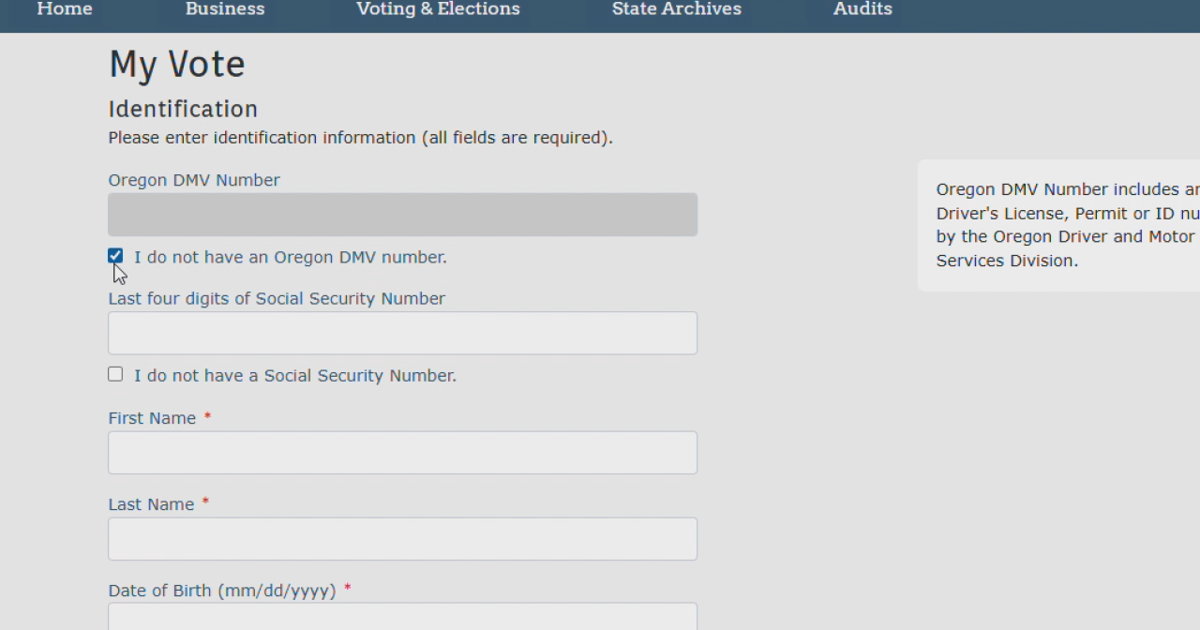
Task: Focus the Date of Birth input box
Action: point(402,618)
